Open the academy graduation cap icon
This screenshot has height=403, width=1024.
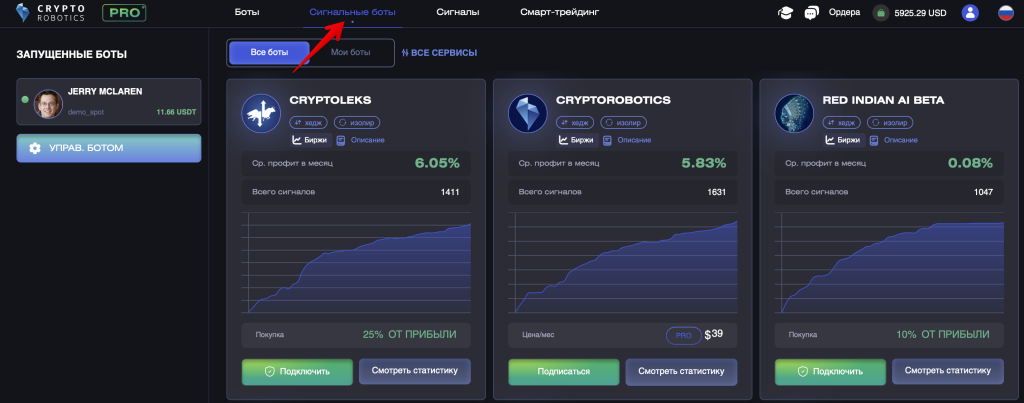(x=785, y=12)
